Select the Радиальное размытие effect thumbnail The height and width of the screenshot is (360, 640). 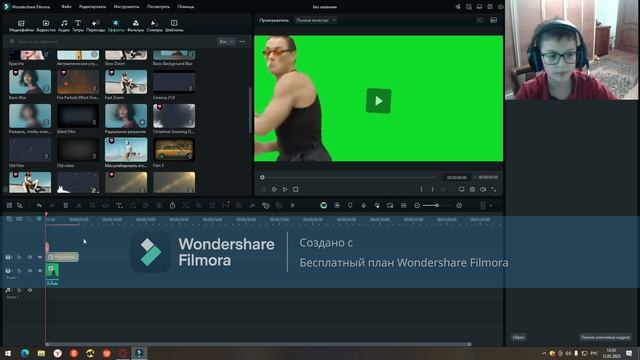[126, 116]
